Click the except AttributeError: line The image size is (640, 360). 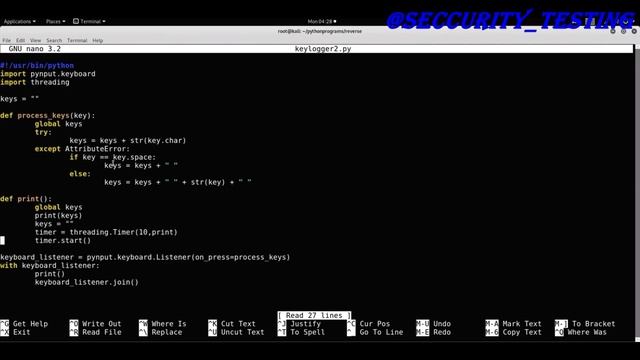82,149
